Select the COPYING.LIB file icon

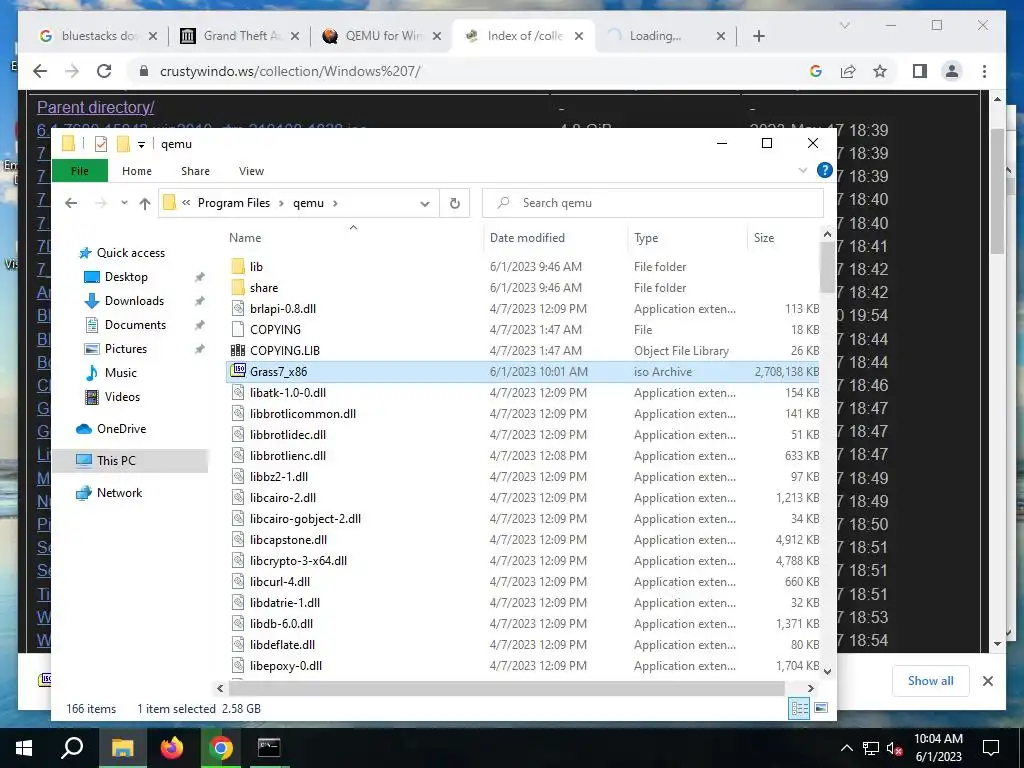pos(238,350)
